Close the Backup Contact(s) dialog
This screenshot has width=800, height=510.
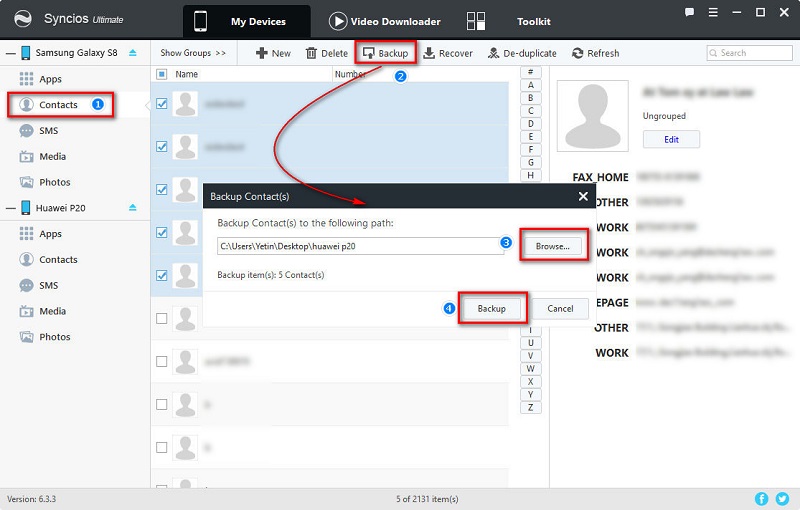(x=583, y=196)
